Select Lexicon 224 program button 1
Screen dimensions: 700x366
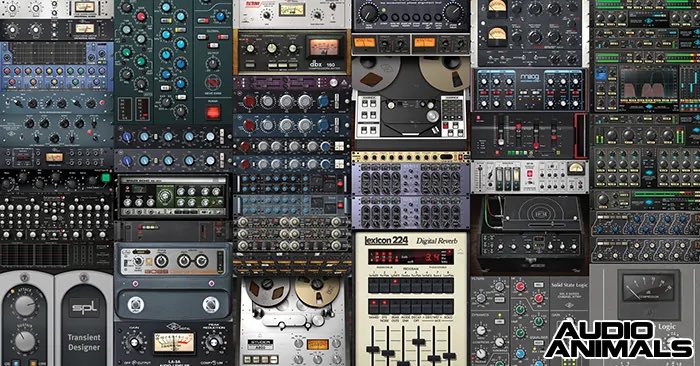click(x=374, y=286)
